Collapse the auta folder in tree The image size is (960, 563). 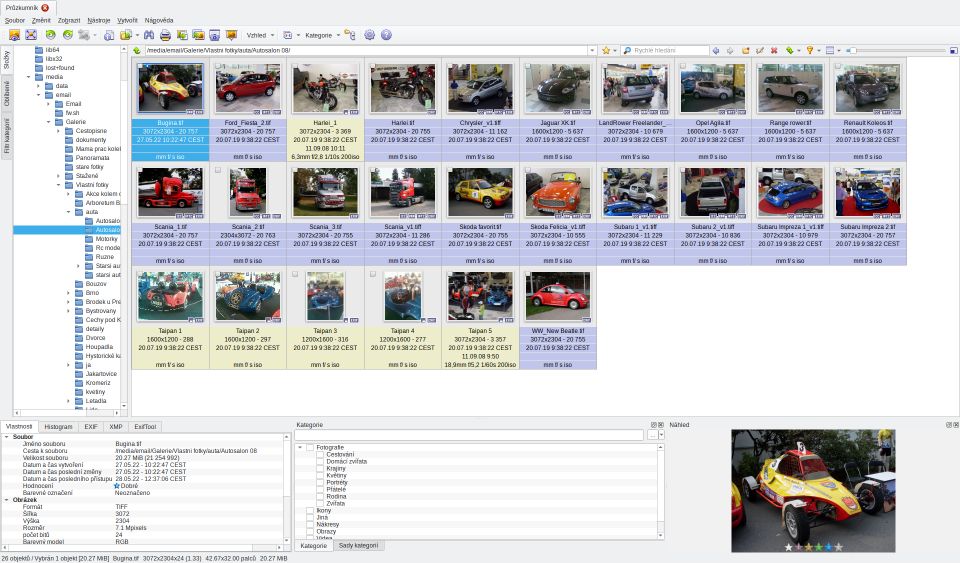(x=69, y=212)
